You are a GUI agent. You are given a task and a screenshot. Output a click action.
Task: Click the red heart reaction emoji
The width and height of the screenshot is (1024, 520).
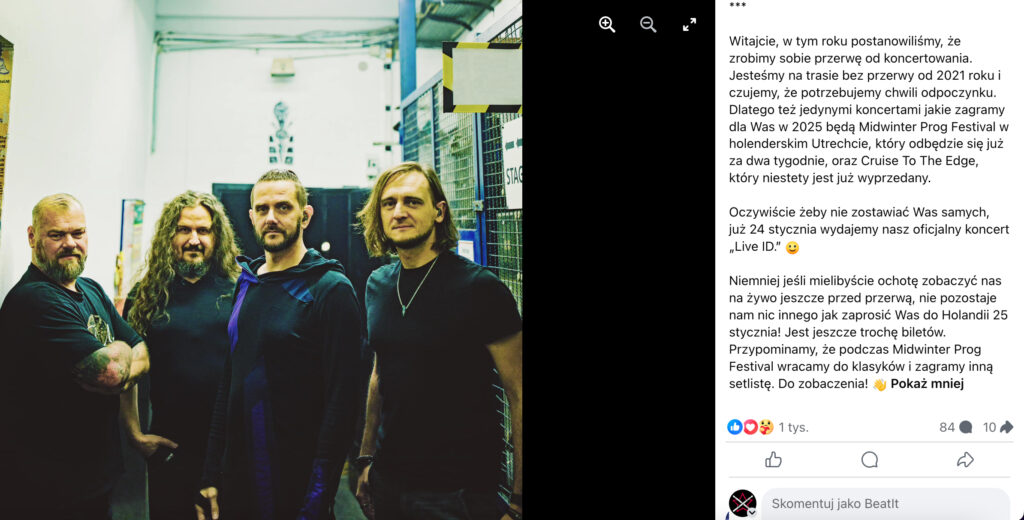pos(750,427)
